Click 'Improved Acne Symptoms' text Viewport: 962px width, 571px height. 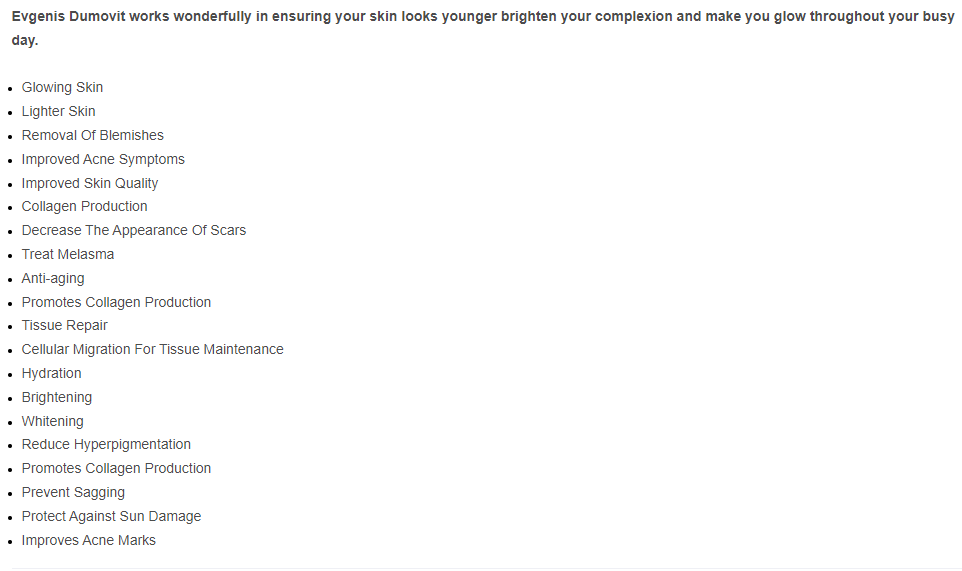pos(103,159)
